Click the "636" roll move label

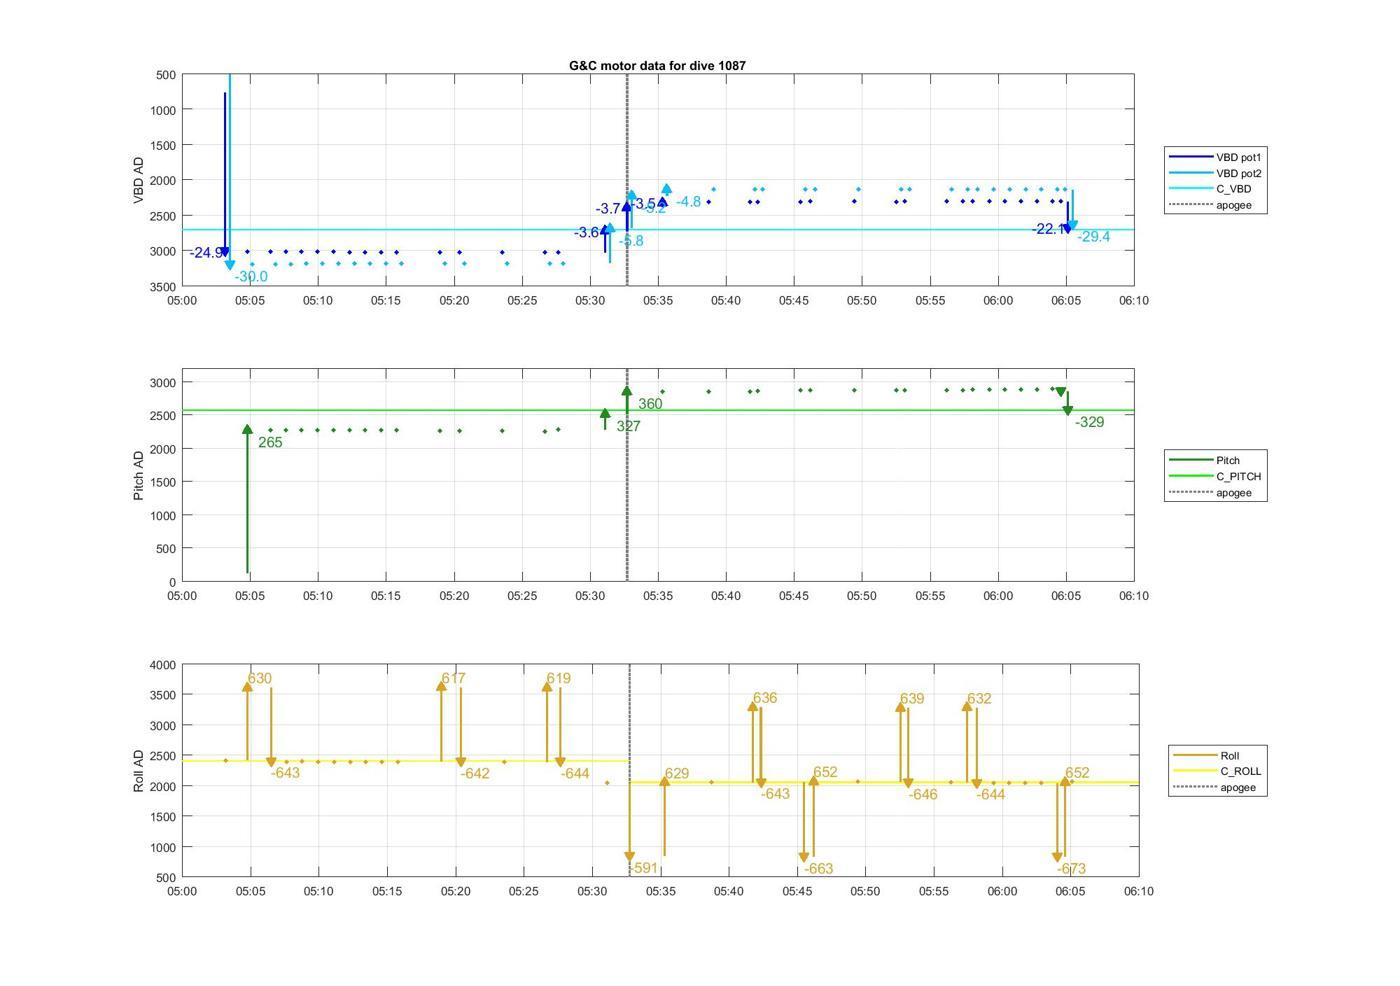765,699
